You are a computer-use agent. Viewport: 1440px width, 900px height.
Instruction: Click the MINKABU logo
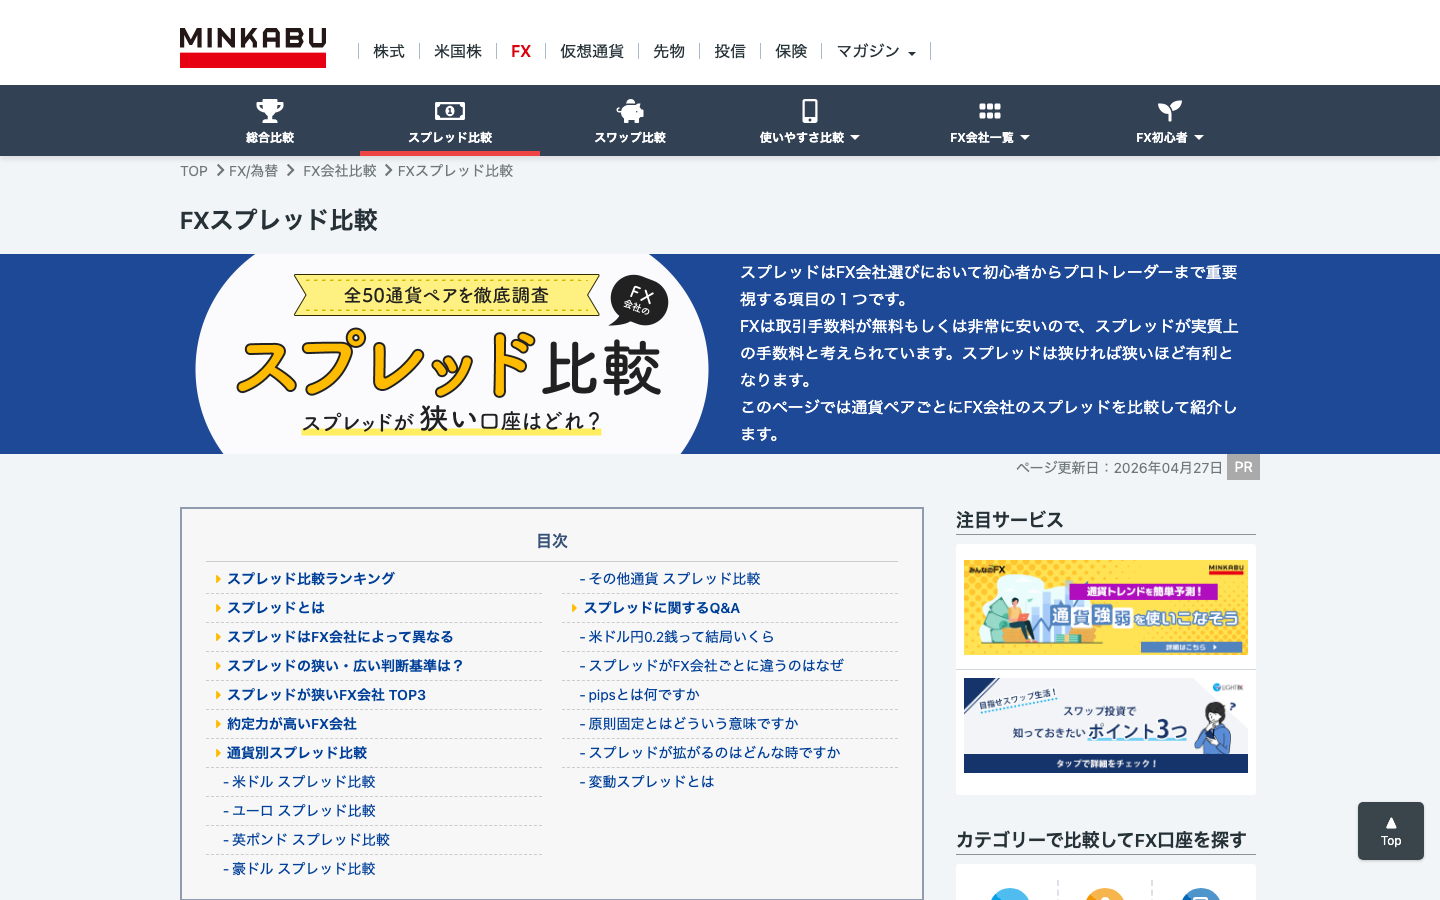(x=253, y=47)
